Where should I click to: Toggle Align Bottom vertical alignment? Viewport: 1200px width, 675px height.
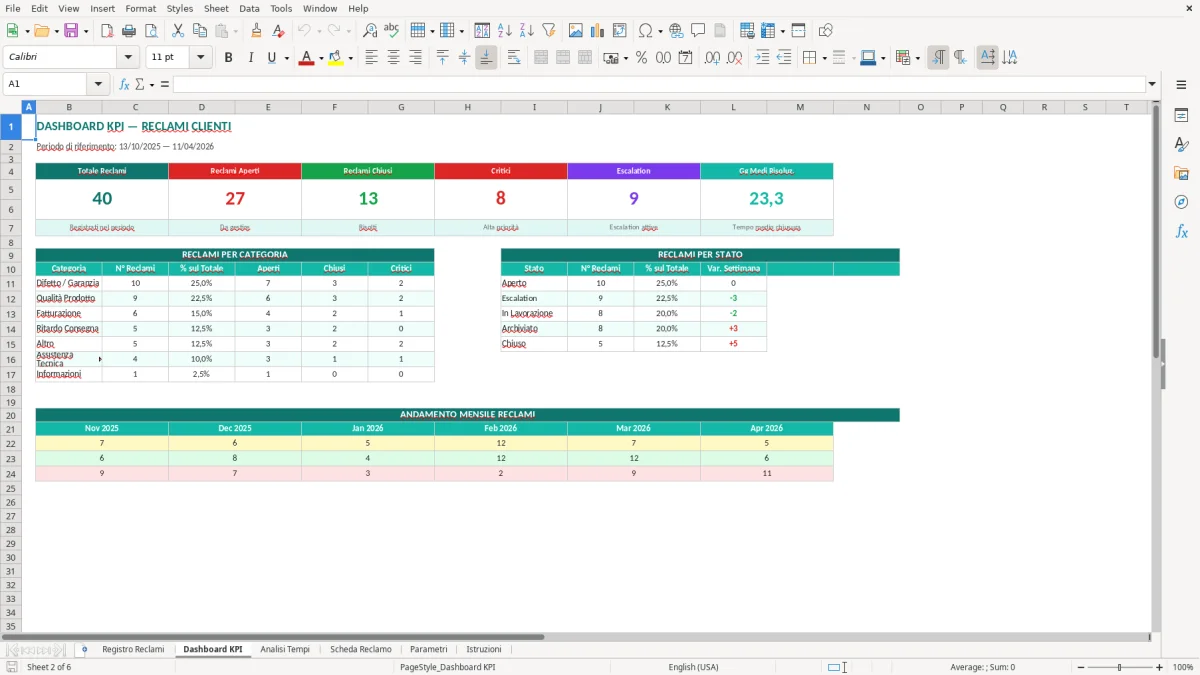(486, 58)
